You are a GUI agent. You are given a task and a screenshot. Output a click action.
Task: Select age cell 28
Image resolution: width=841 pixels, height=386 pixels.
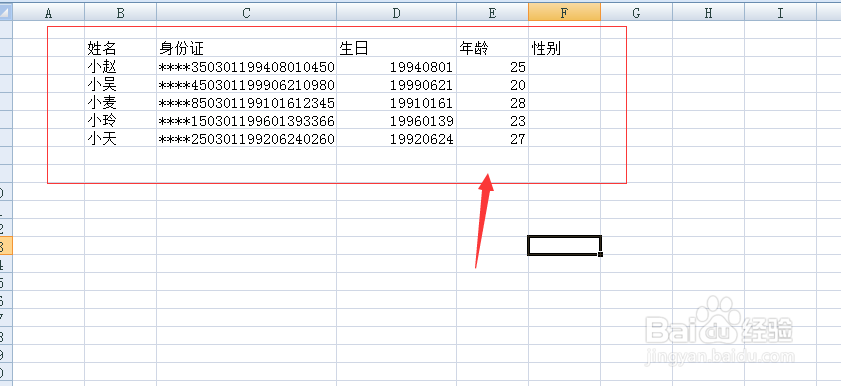(x=492, y=102)
